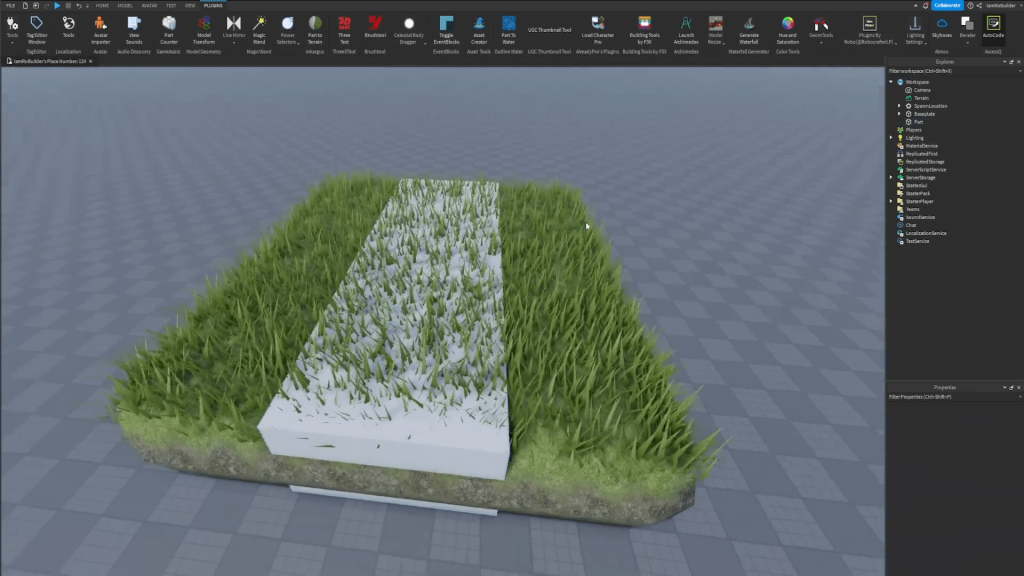Image resolution: width=1024 pixels, height=576 pixels.
Task: Open the Beveler dropdown
Action: (x=967, y=30)
